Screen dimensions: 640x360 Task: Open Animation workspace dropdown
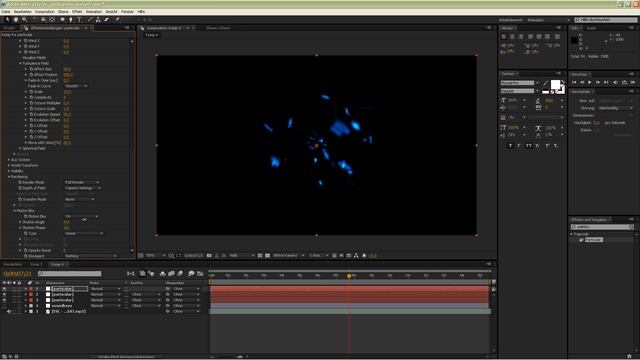click(x=548, y=20)
